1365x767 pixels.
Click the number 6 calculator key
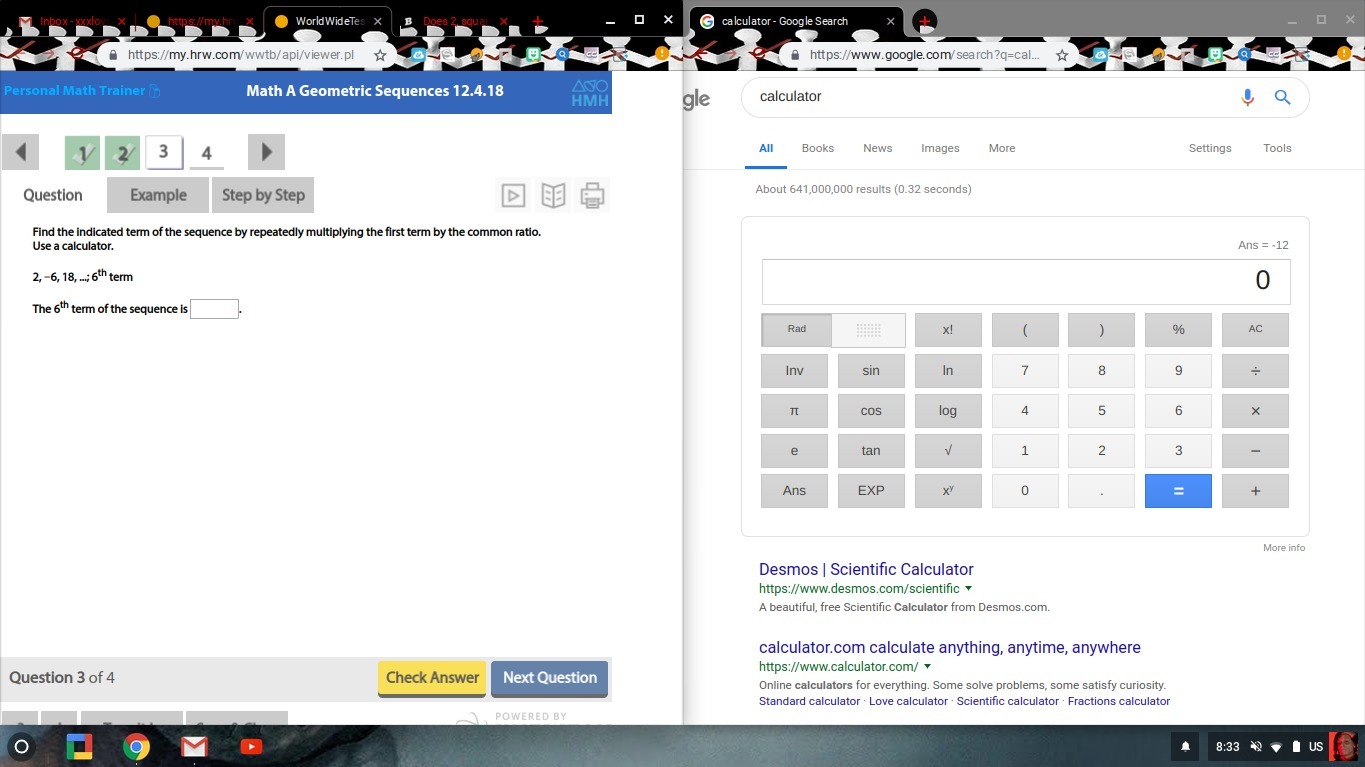tap(1178, 410)
